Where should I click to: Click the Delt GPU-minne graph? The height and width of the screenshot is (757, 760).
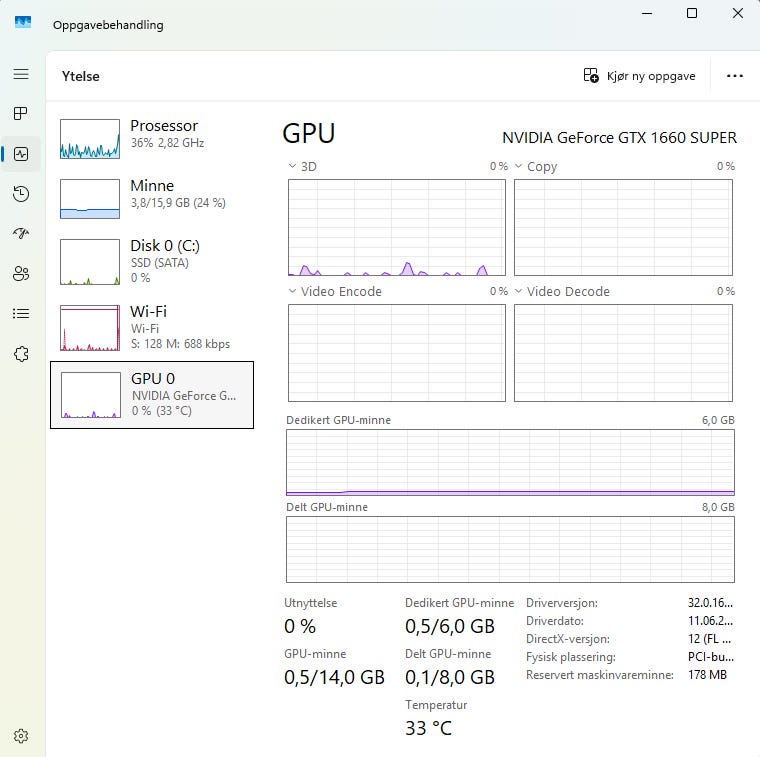tap(510, 549)
